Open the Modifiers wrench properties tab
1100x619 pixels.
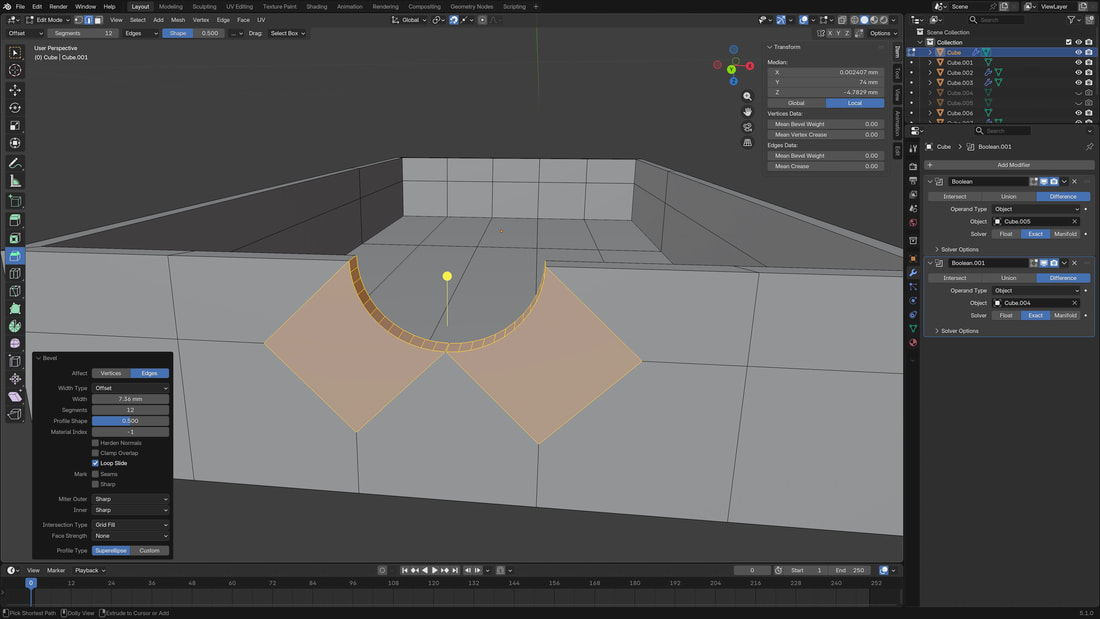pos(913,272)
